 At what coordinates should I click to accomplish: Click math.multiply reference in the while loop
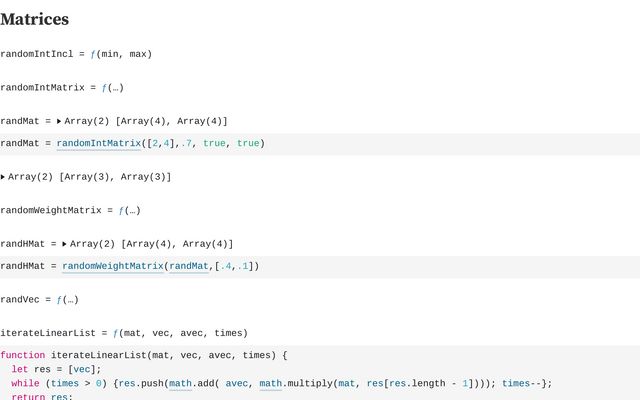pyautogui.click(x=296, y=383)
